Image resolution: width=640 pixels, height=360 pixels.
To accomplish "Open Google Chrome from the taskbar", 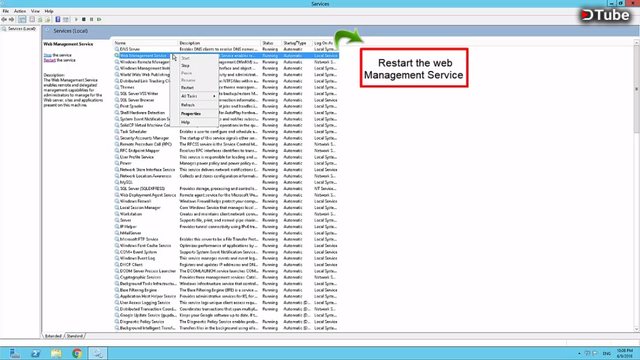I will (x=77, y=353).
